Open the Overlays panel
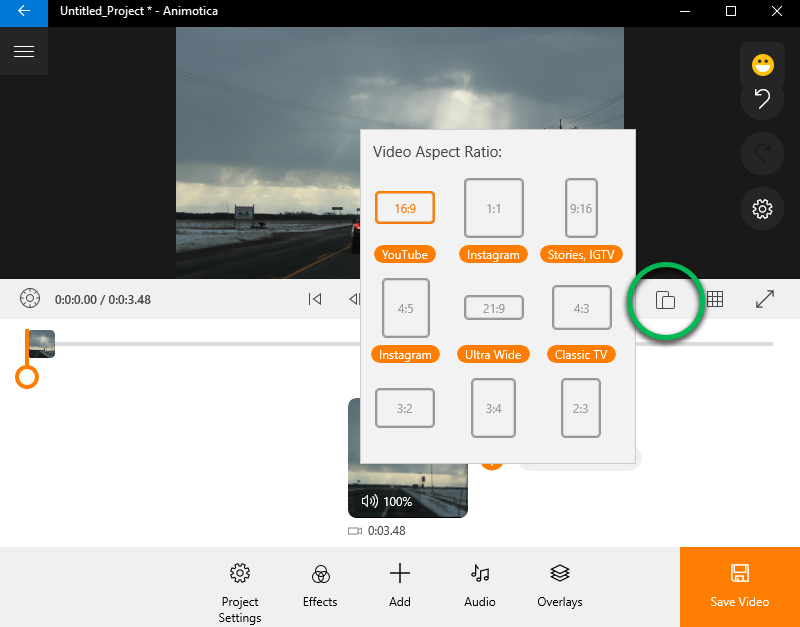800x627 pixels. (x=560, y=587)
